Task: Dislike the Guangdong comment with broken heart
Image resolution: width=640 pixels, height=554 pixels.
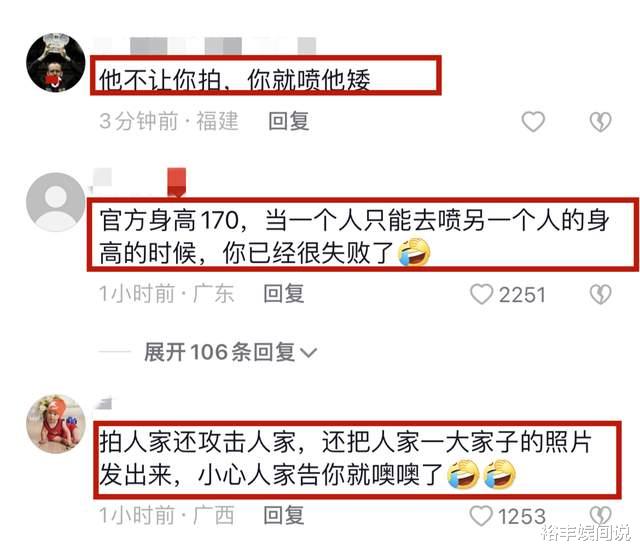Action: click(600, 294)
